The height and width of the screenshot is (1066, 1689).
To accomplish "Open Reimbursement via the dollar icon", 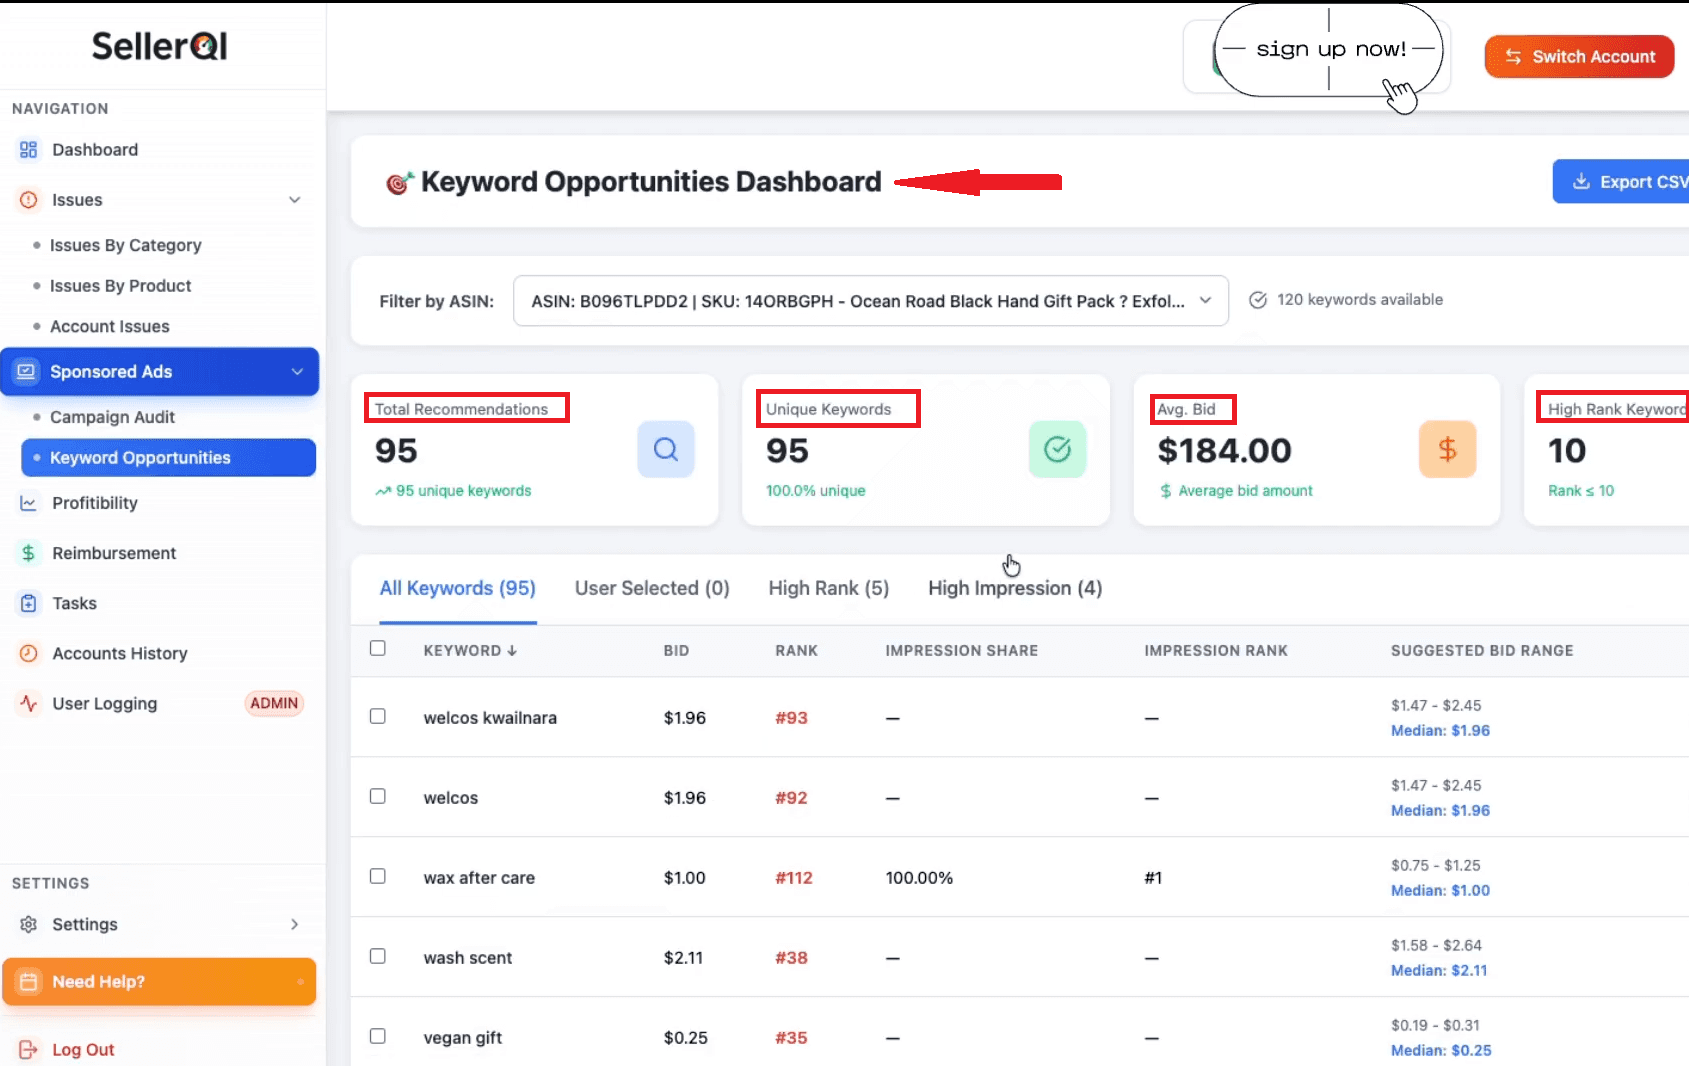I will click(x=28, y=553).
